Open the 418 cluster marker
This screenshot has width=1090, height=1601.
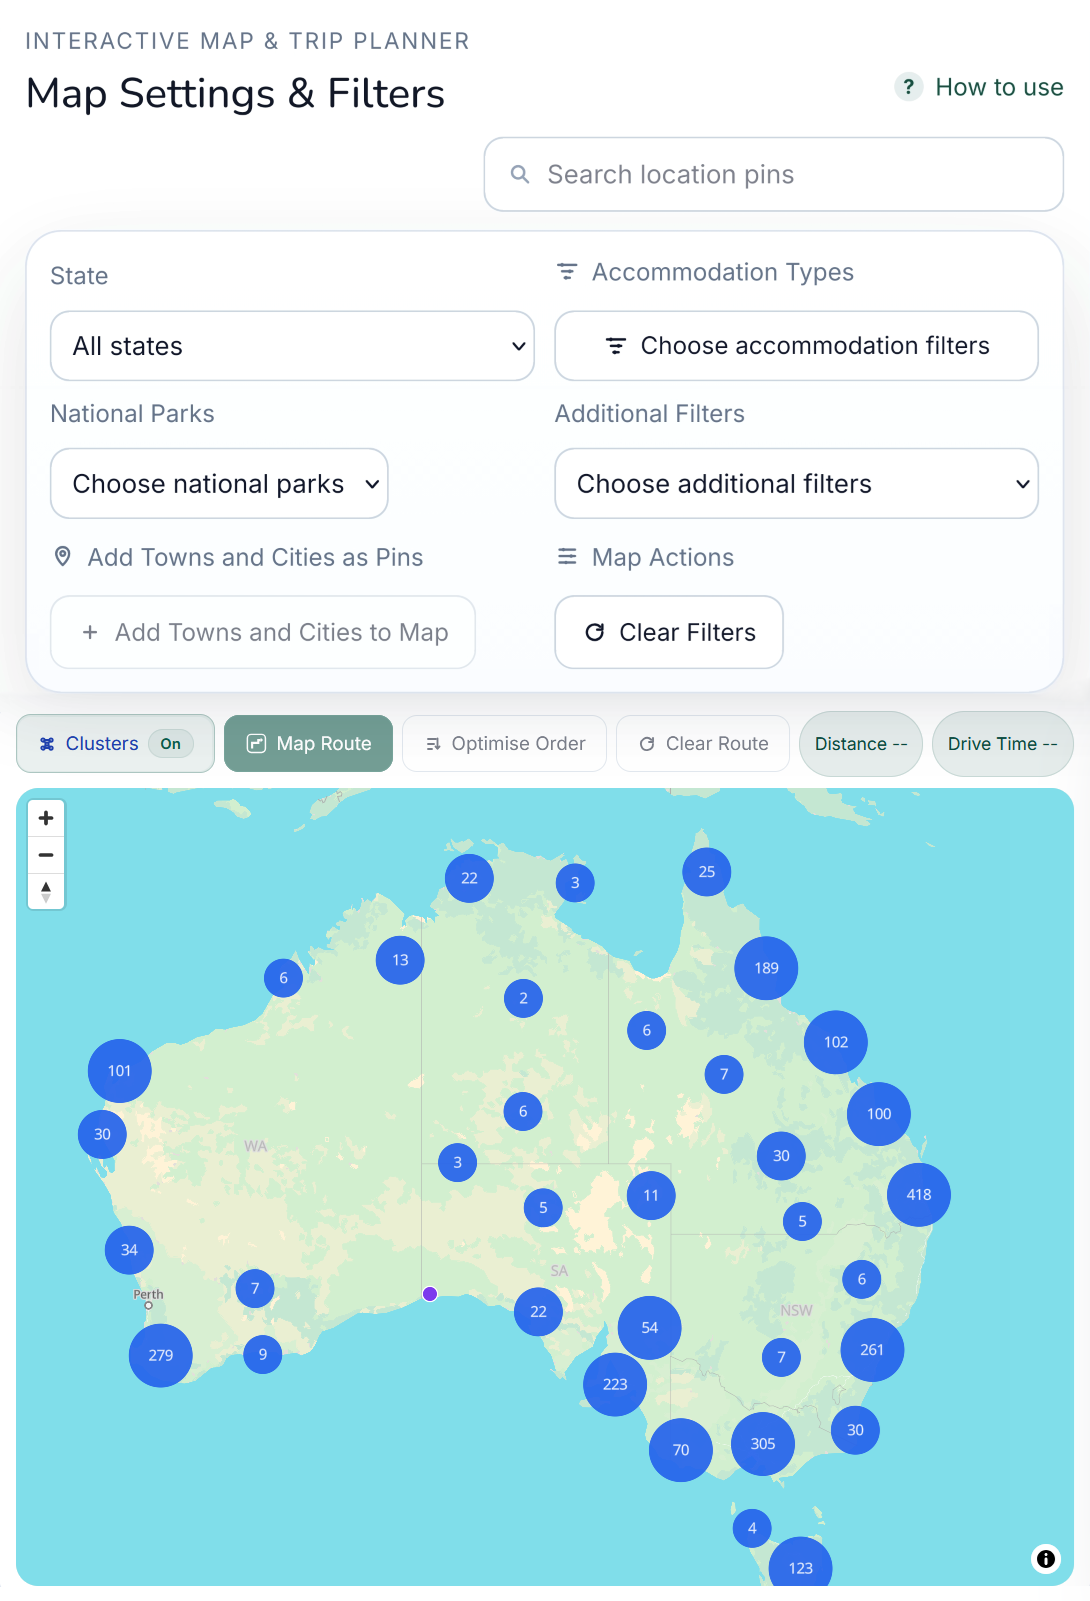(x=919, y=1194)
